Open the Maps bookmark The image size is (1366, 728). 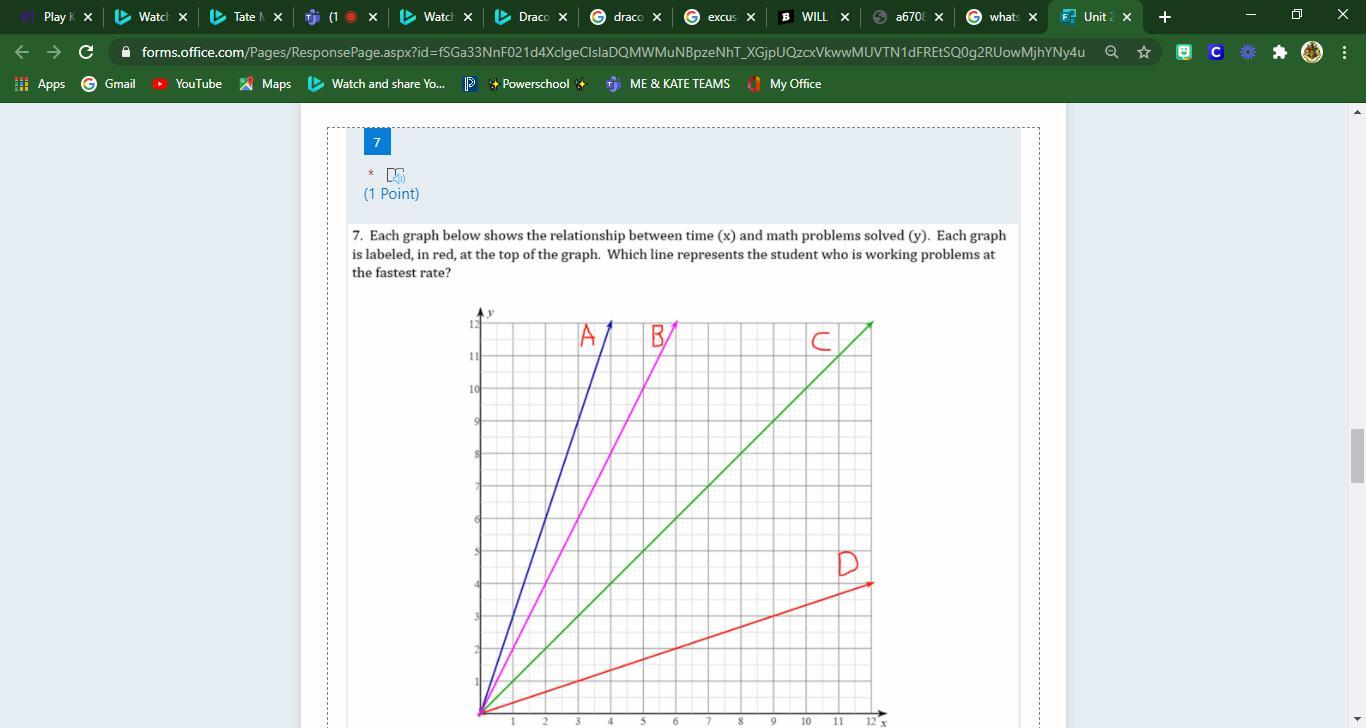click(265, 84)
